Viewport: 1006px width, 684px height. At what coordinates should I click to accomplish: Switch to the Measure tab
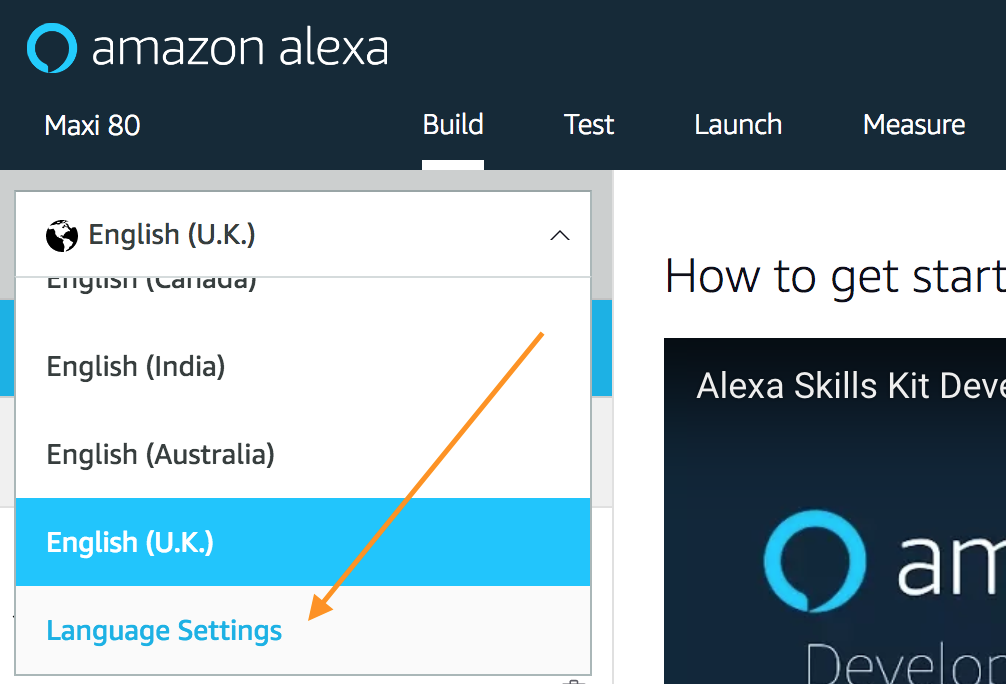[913, 125]
